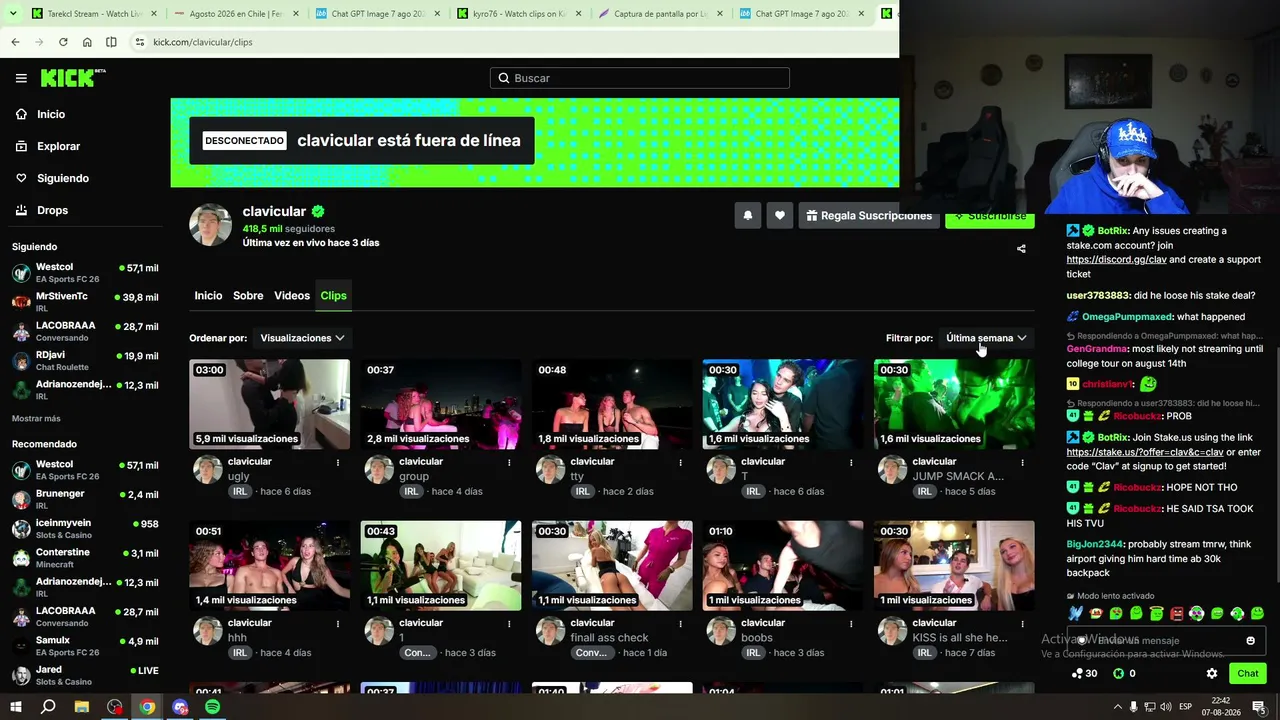Click Mostrar más under Siguiendo
Image resolution: width=1280 pixels, height=720 pixels.
(x=36, y=418)
